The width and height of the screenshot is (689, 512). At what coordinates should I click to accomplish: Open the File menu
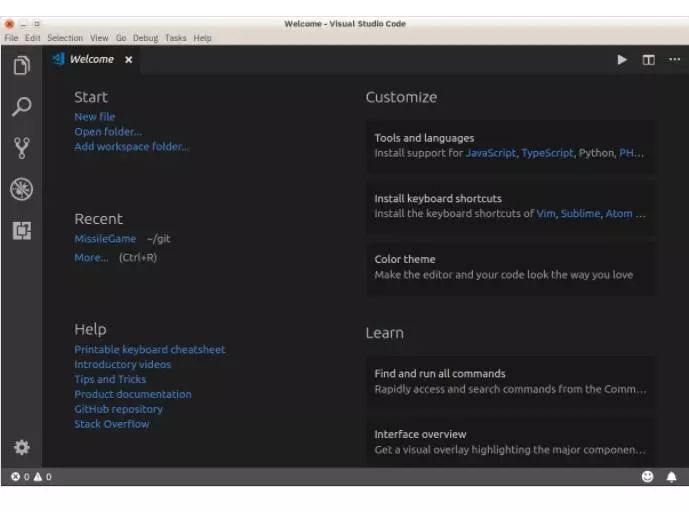11,38
